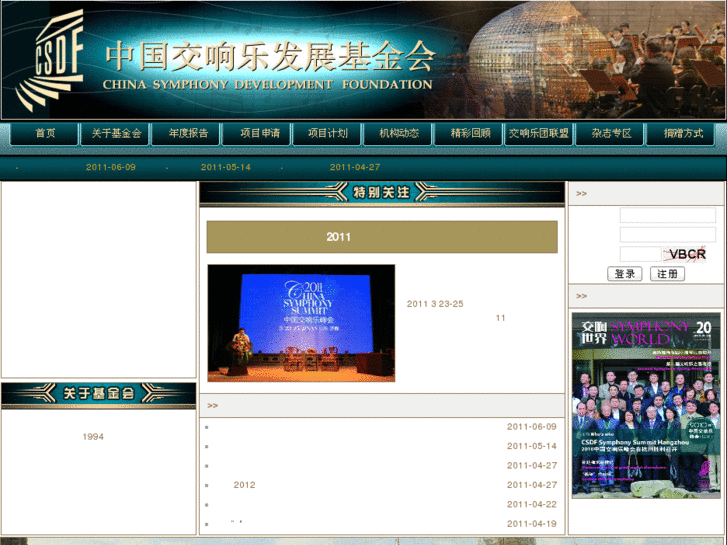Click the gold 2011 headline banner

(x=382, y=237)
